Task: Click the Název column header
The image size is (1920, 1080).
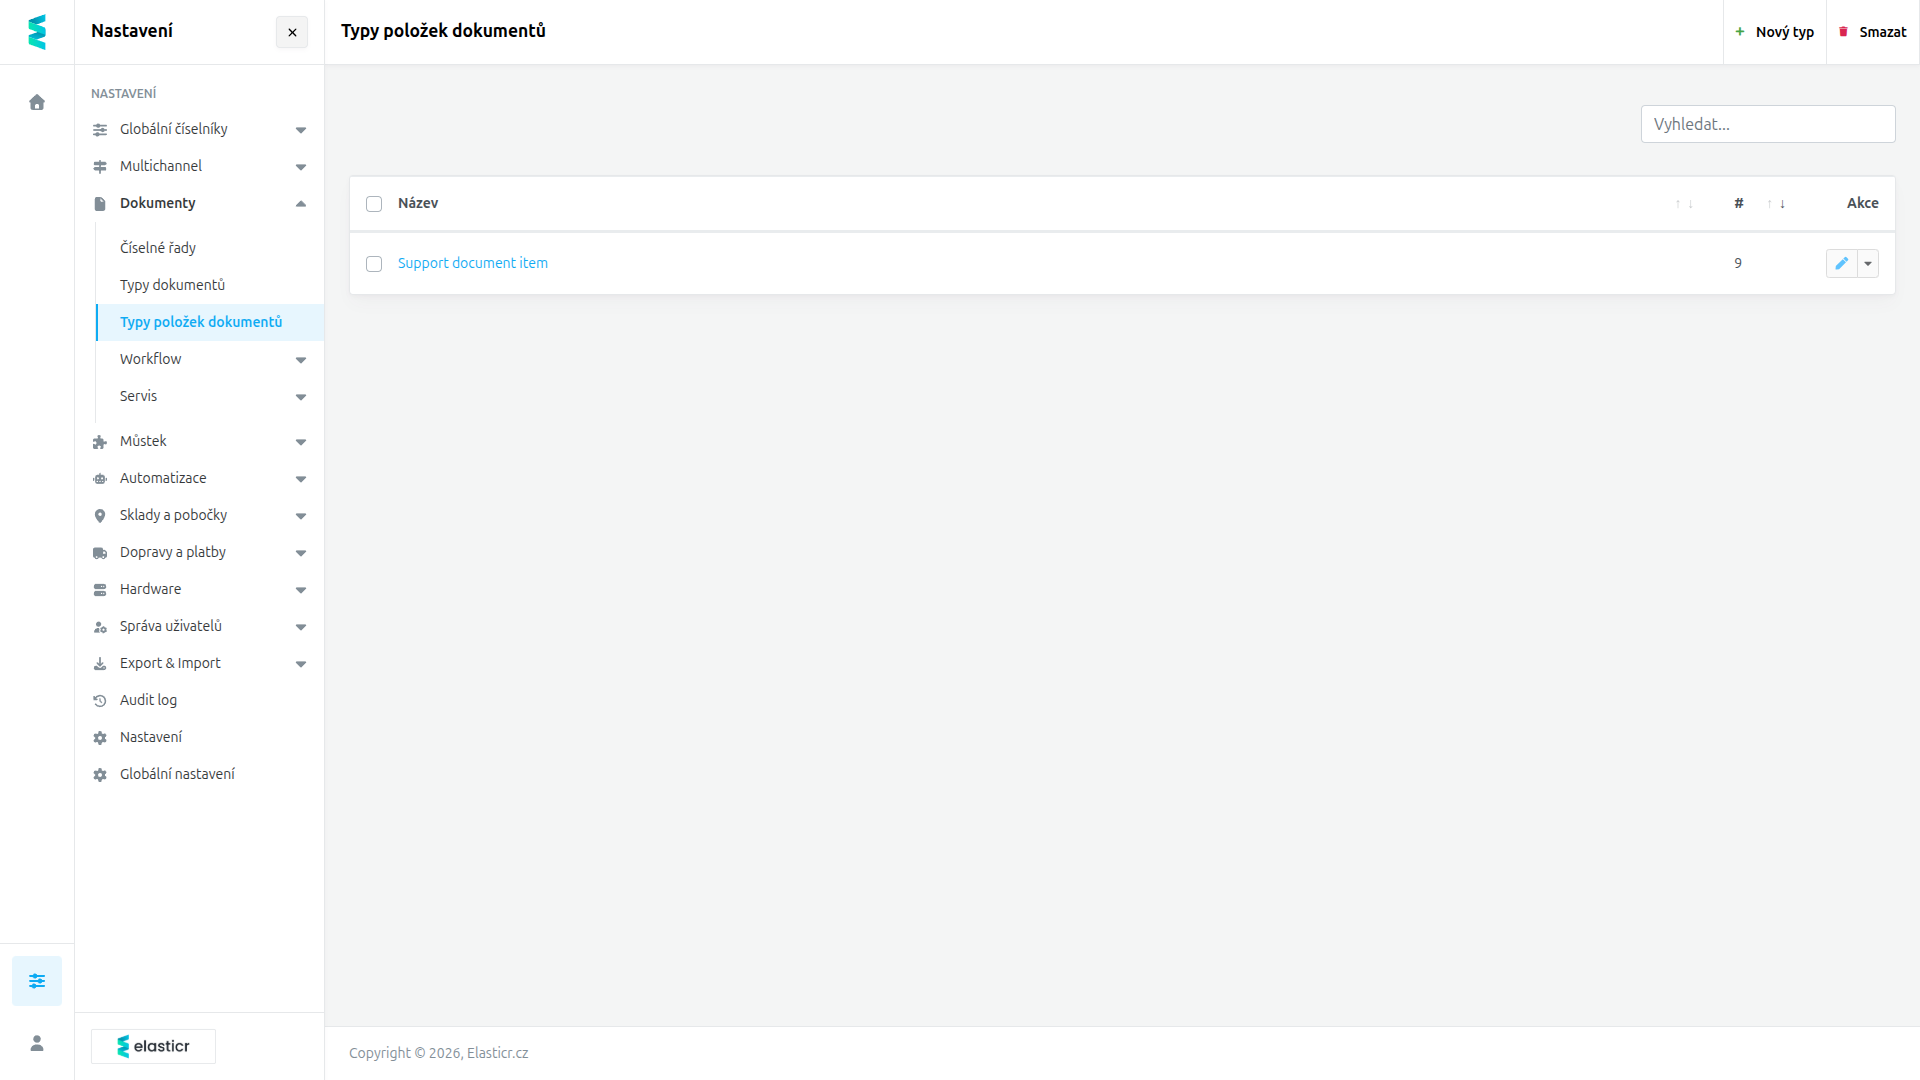Action: pyautogui.click(x=418, y=203)
